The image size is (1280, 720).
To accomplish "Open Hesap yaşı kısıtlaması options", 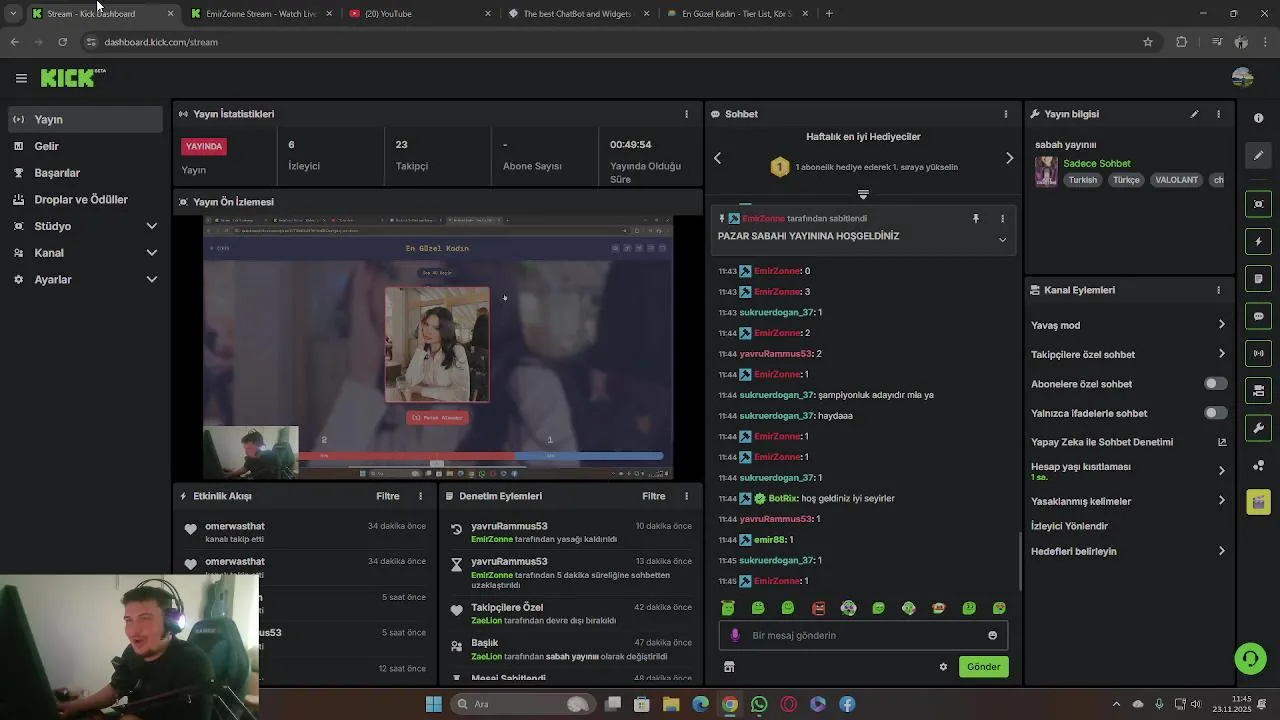I will [x=1221, y=471].
